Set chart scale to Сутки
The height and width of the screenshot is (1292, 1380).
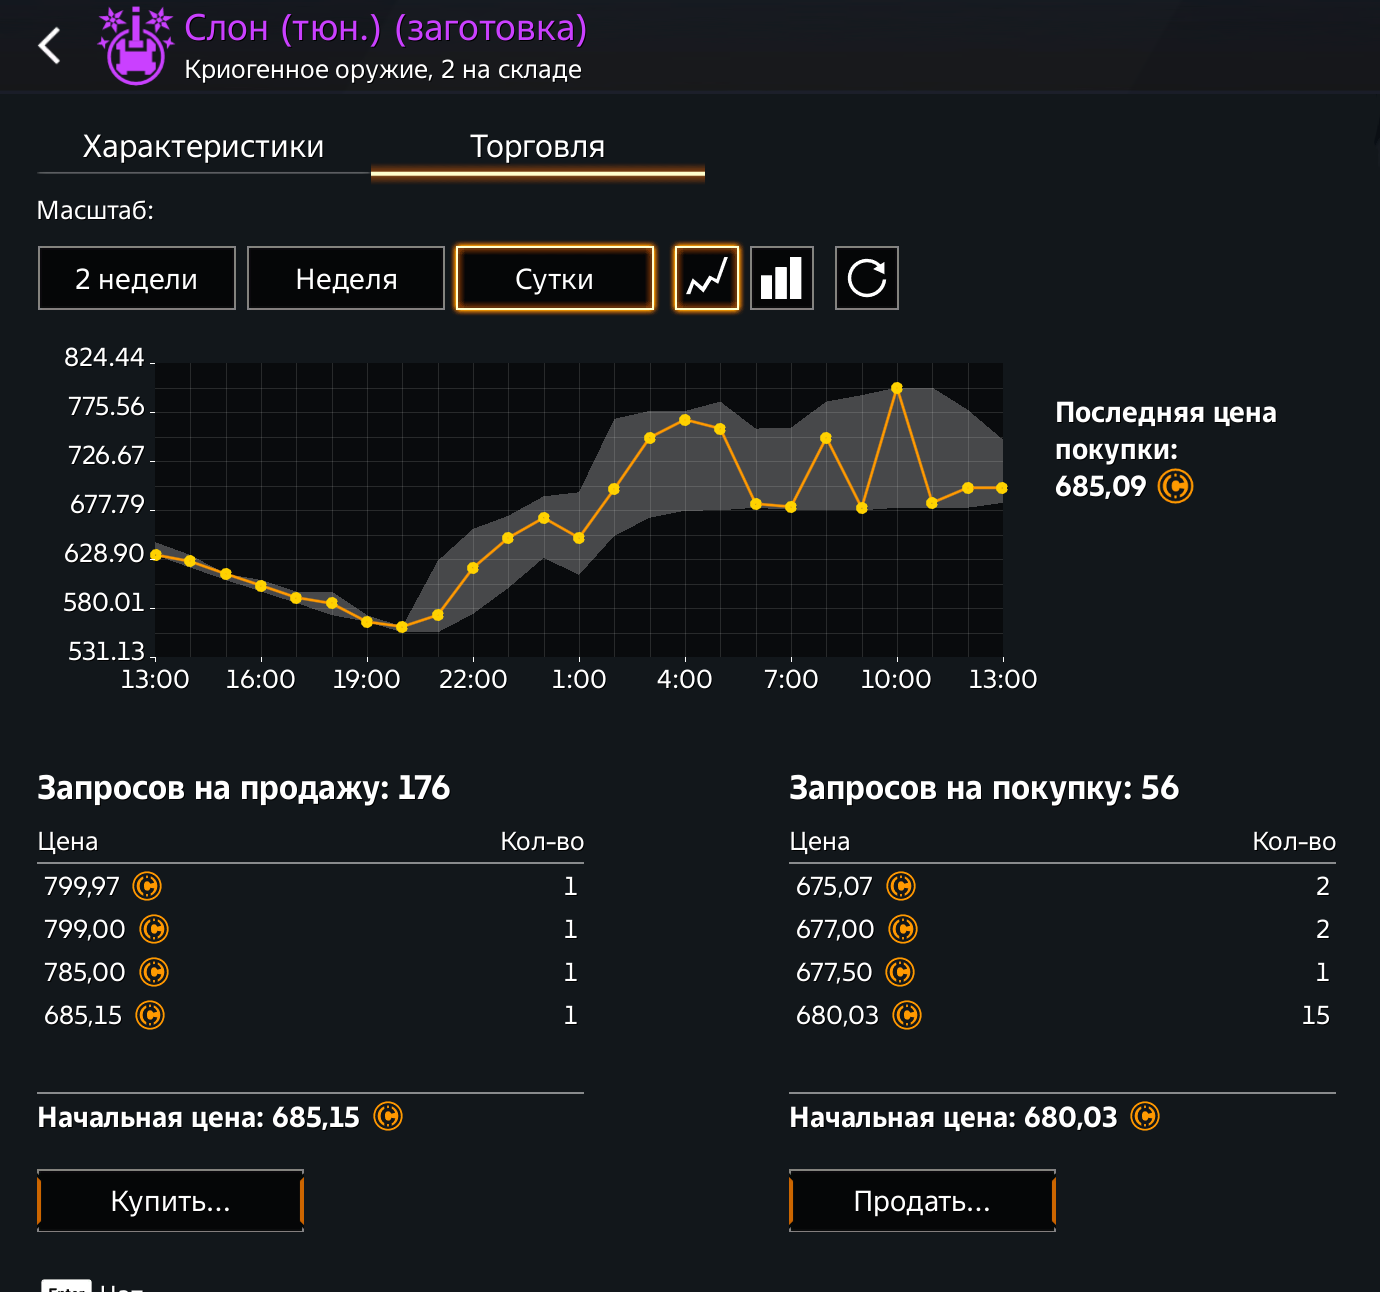click(x=555, y=278)
